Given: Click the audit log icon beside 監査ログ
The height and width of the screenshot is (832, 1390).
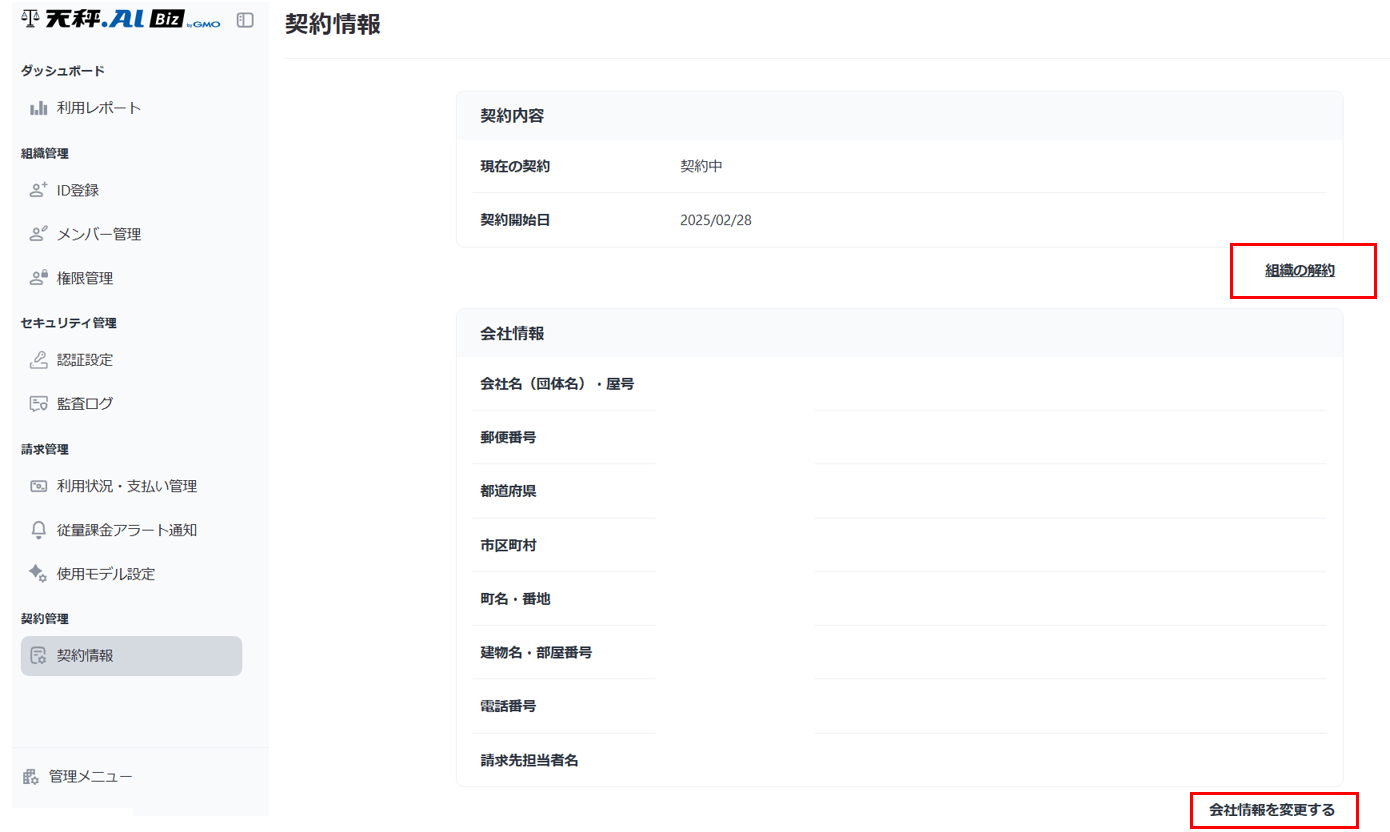Looking at the screenshot, I should click(39, 404).
